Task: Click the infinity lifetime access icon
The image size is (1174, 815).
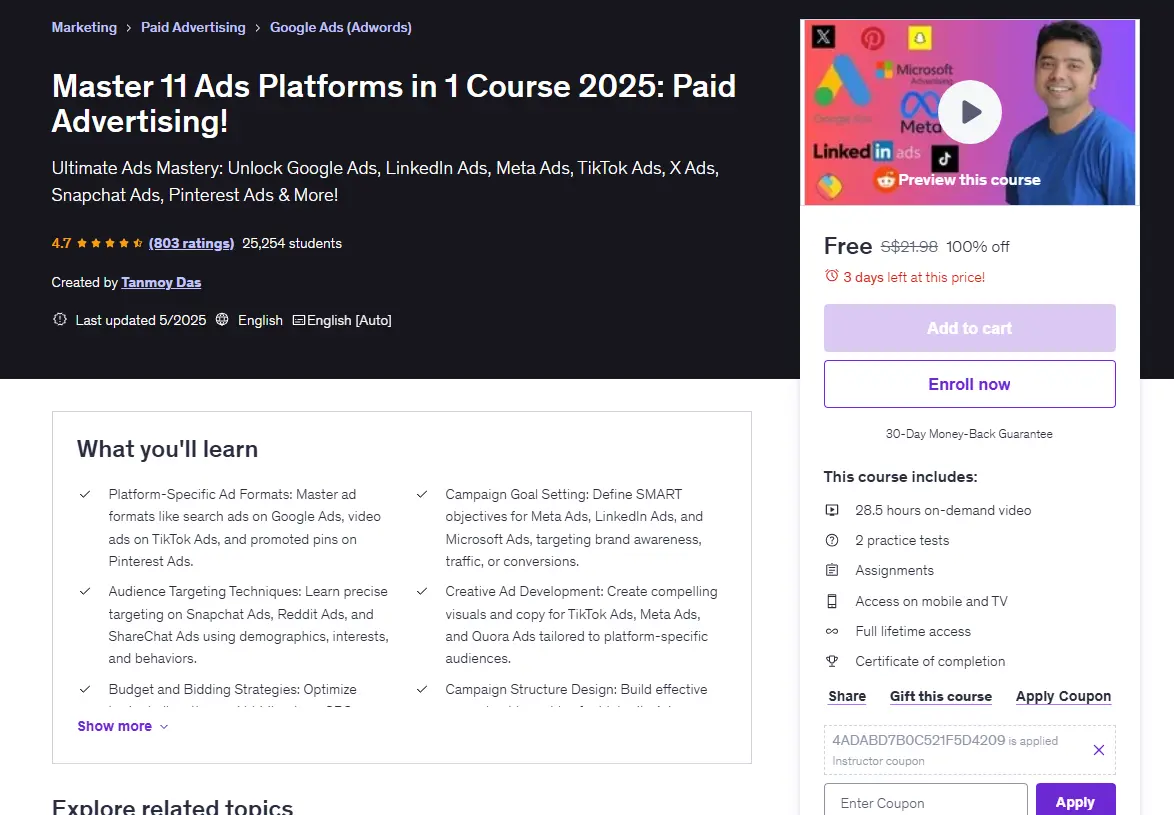Action: (x=832, y=632)
